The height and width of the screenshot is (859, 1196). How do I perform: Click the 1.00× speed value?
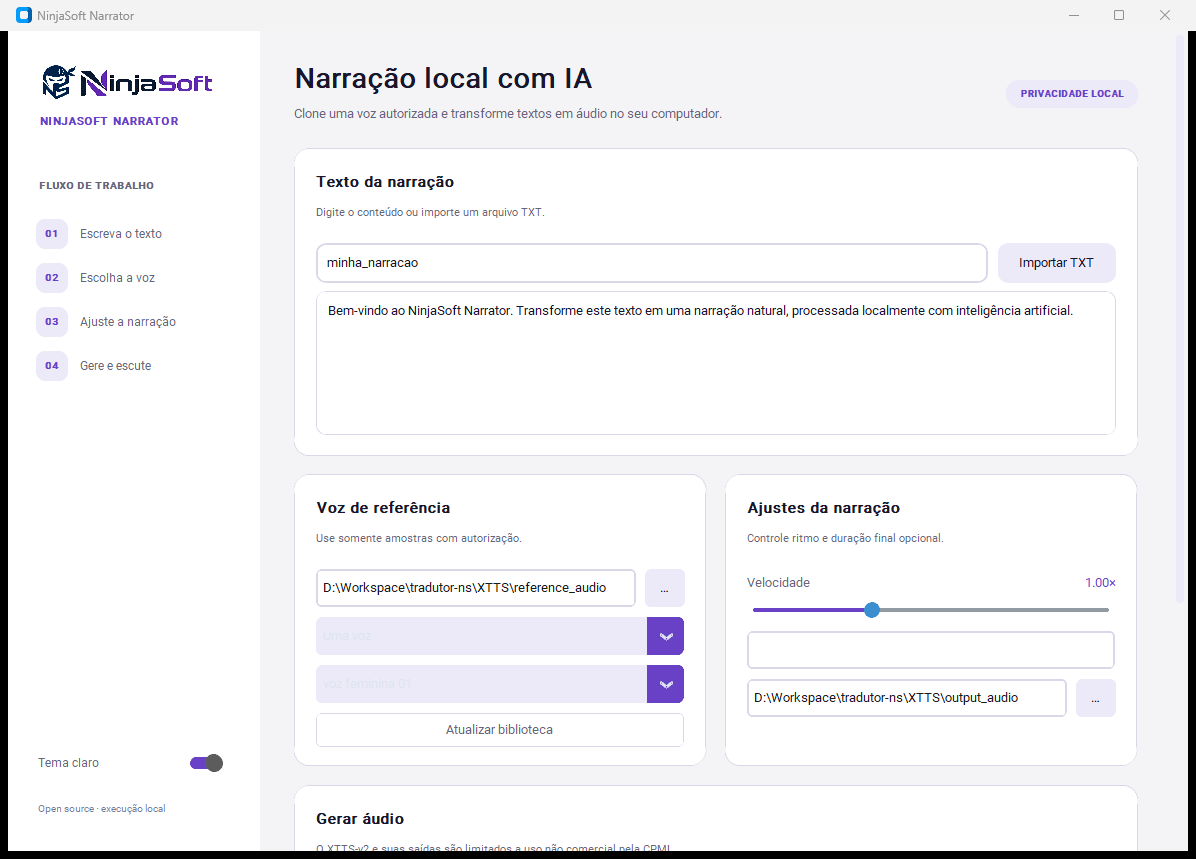point(1100,583)
